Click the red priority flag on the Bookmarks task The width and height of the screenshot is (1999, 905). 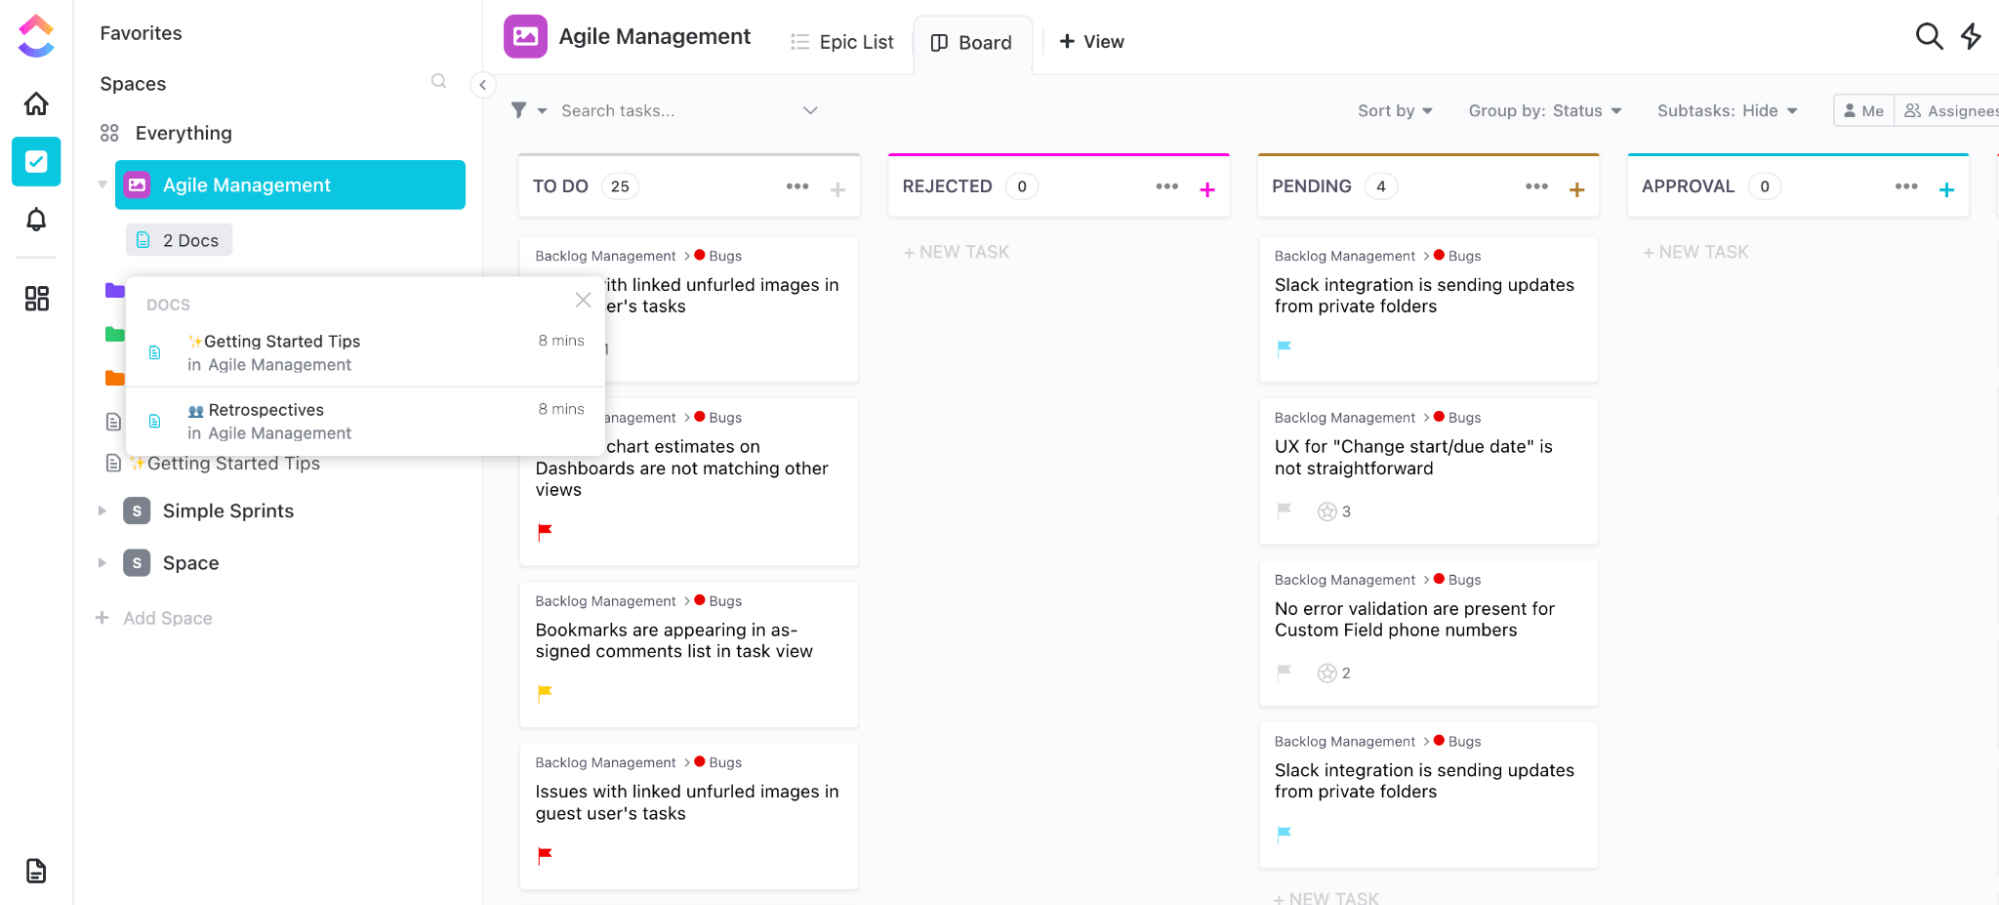(x=545, y=693)
